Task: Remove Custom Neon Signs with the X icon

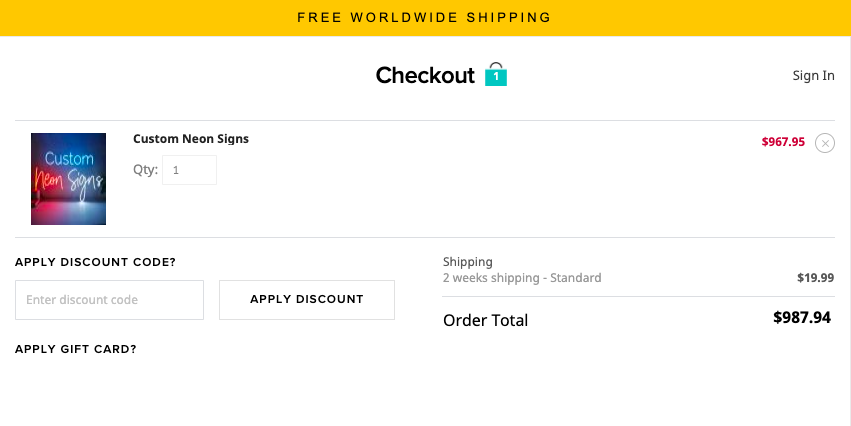Action: [x=824, y=143]
